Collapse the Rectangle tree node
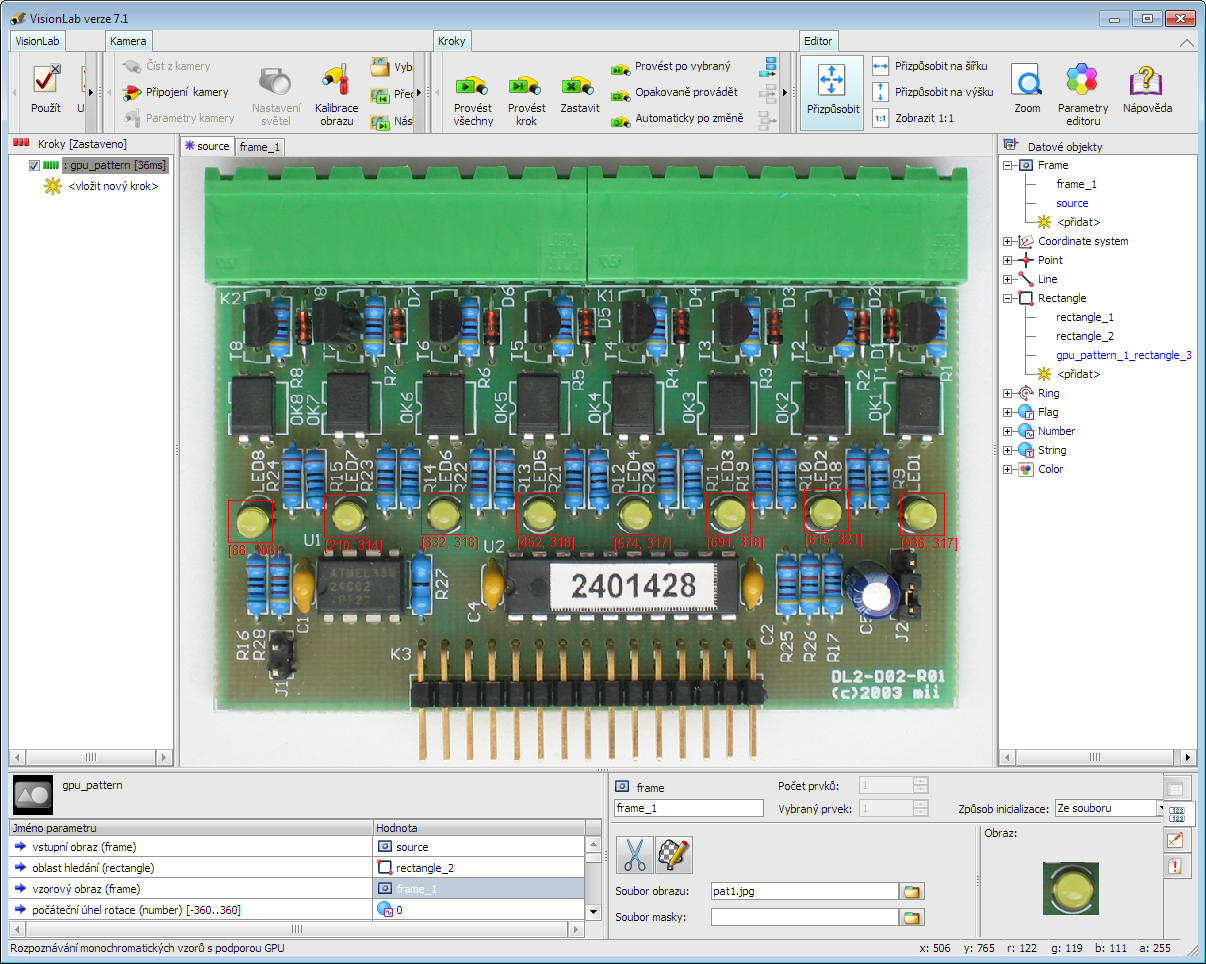The height and width of the screenshot is (964, 1206). click(1008, 298)
